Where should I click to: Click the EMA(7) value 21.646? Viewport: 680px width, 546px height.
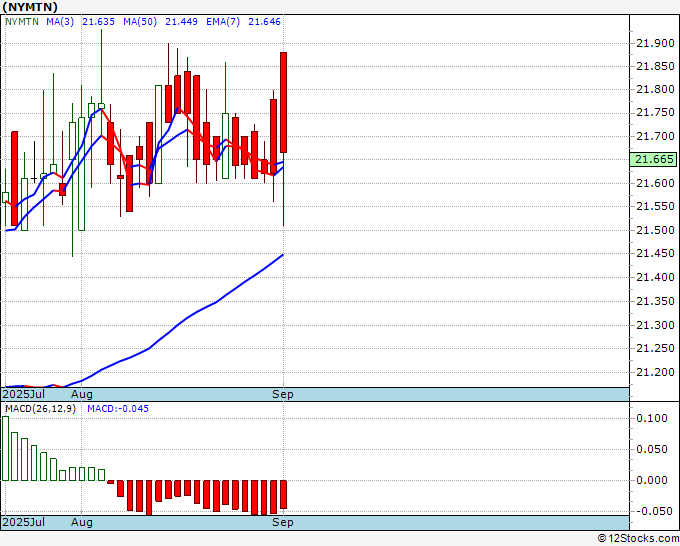[264, 22]
